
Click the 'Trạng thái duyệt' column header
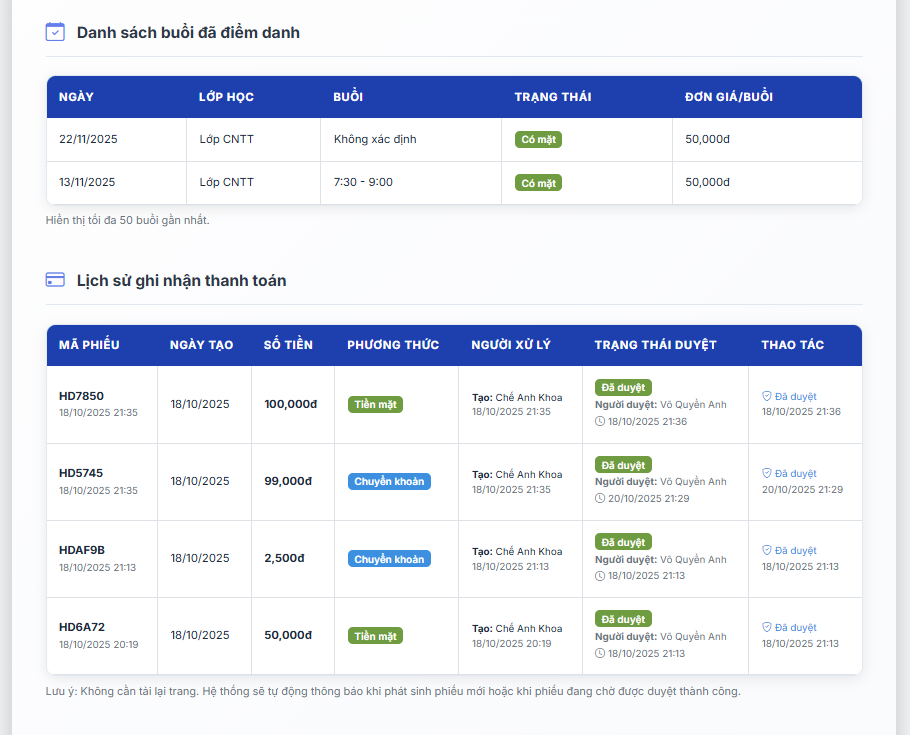[655, 345]
